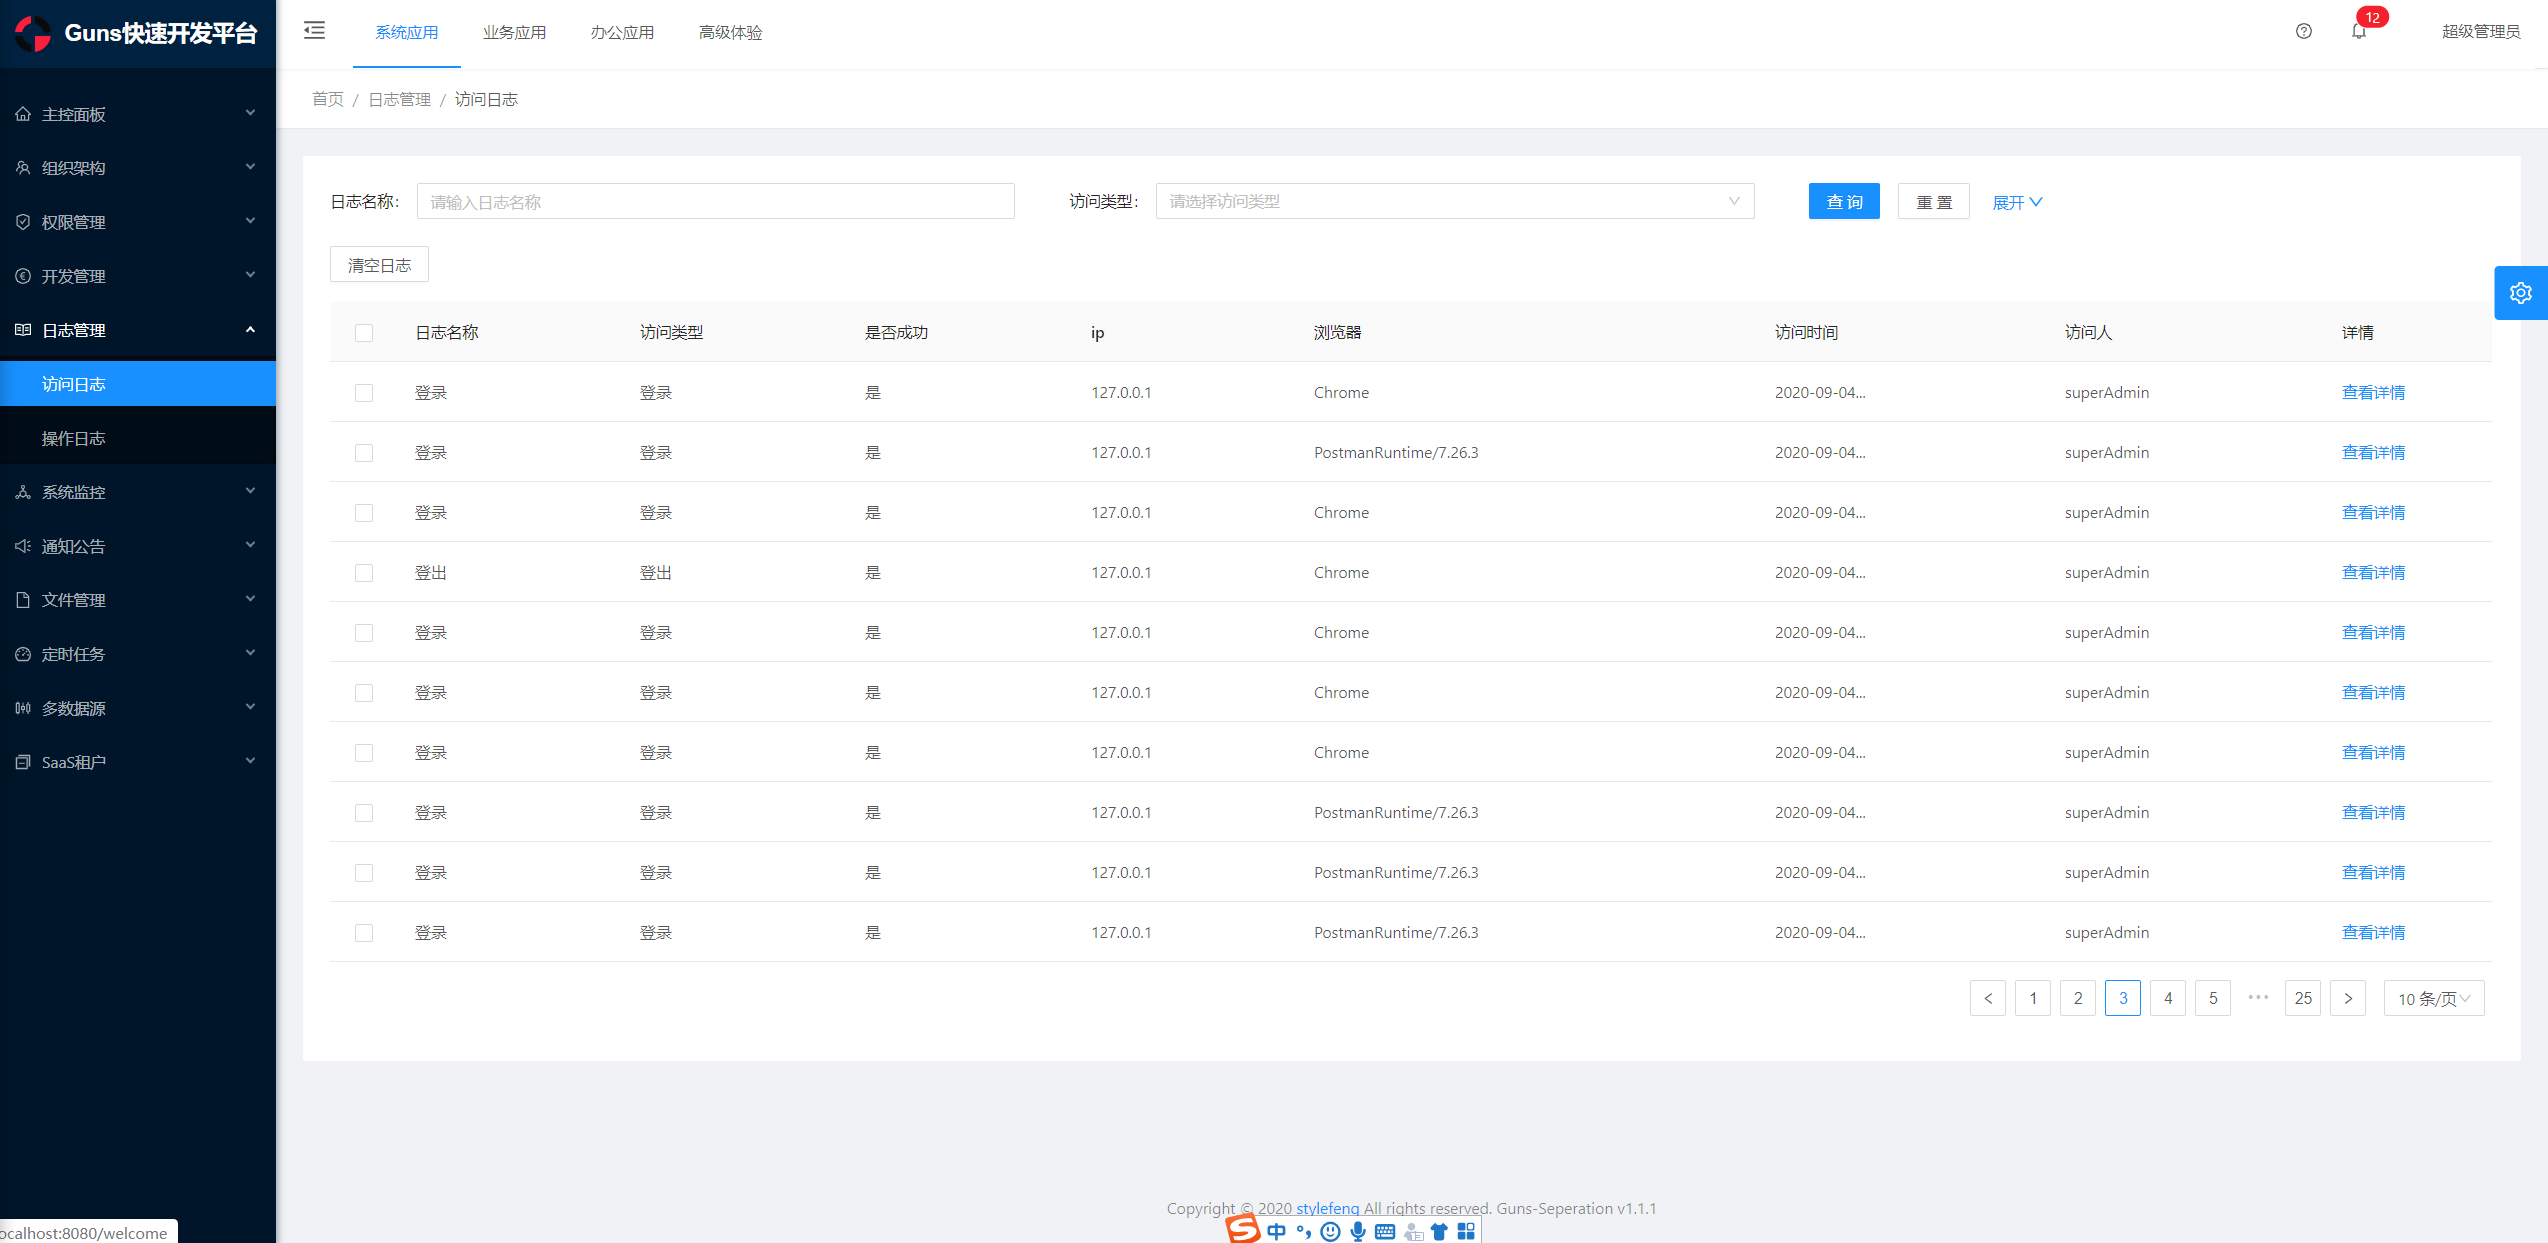Open the help question mark icon
The height and width of the screenshot is (1243, 2548).
(2303, 31)
